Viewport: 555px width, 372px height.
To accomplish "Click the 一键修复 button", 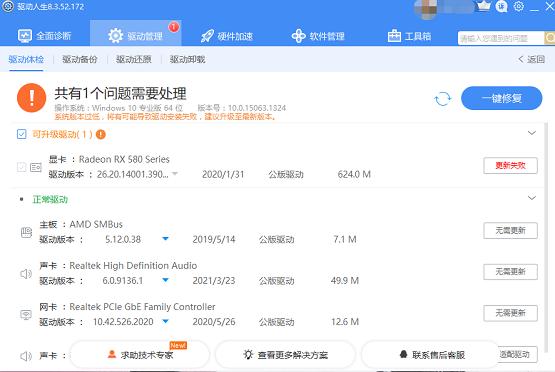I will [x=502, y=98].
